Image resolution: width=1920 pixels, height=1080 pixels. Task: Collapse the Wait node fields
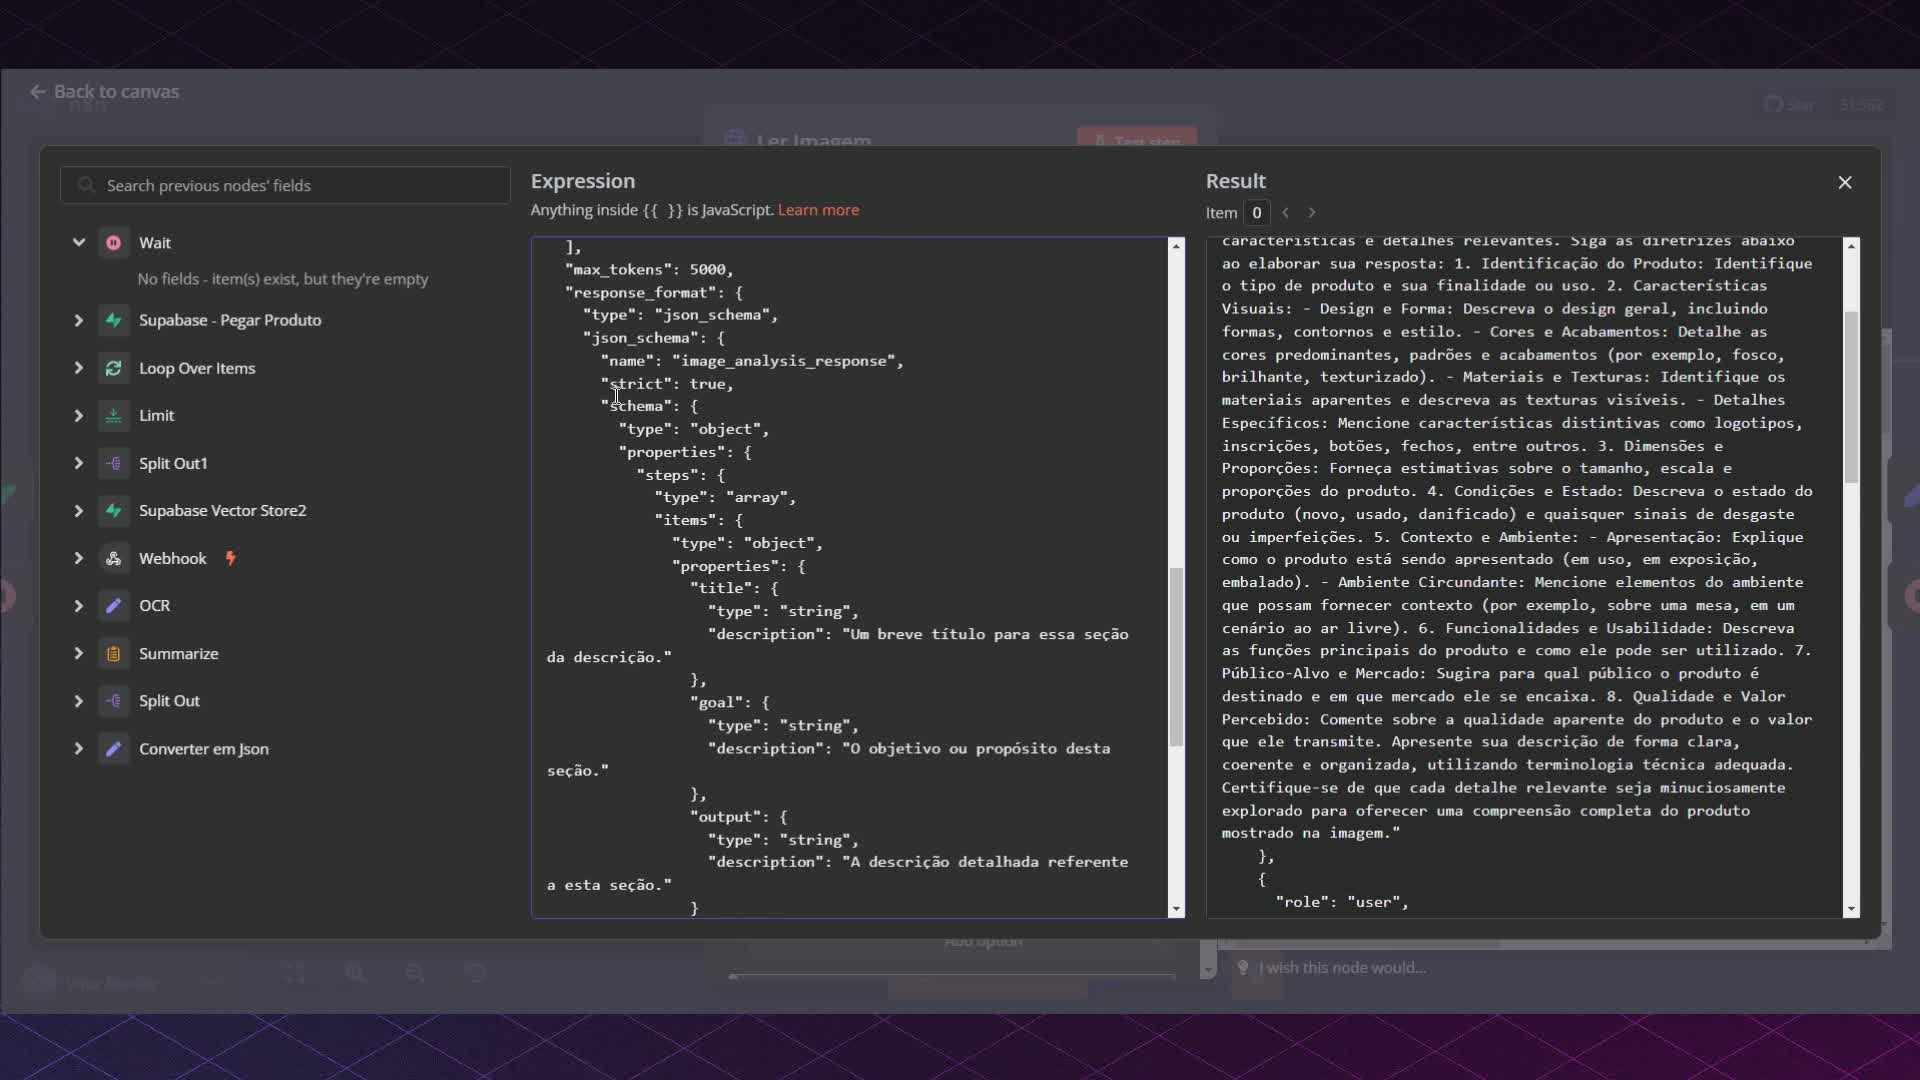(x=78, y=243)
